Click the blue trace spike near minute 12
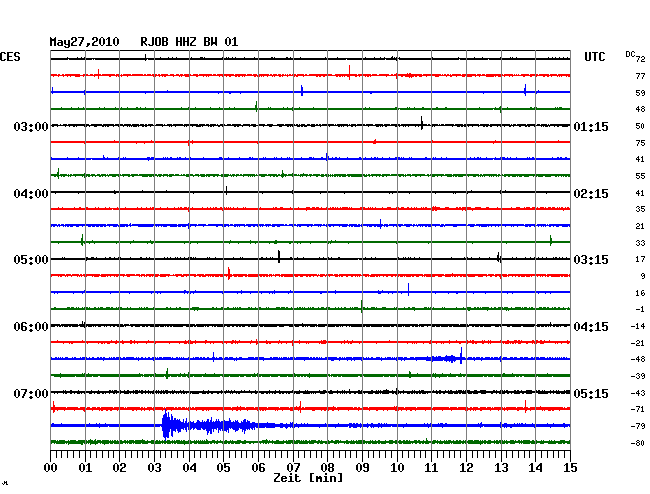Image resolution: width=650 pixels, height=494 pixels. pyautogui.click(x=461, y=356)
